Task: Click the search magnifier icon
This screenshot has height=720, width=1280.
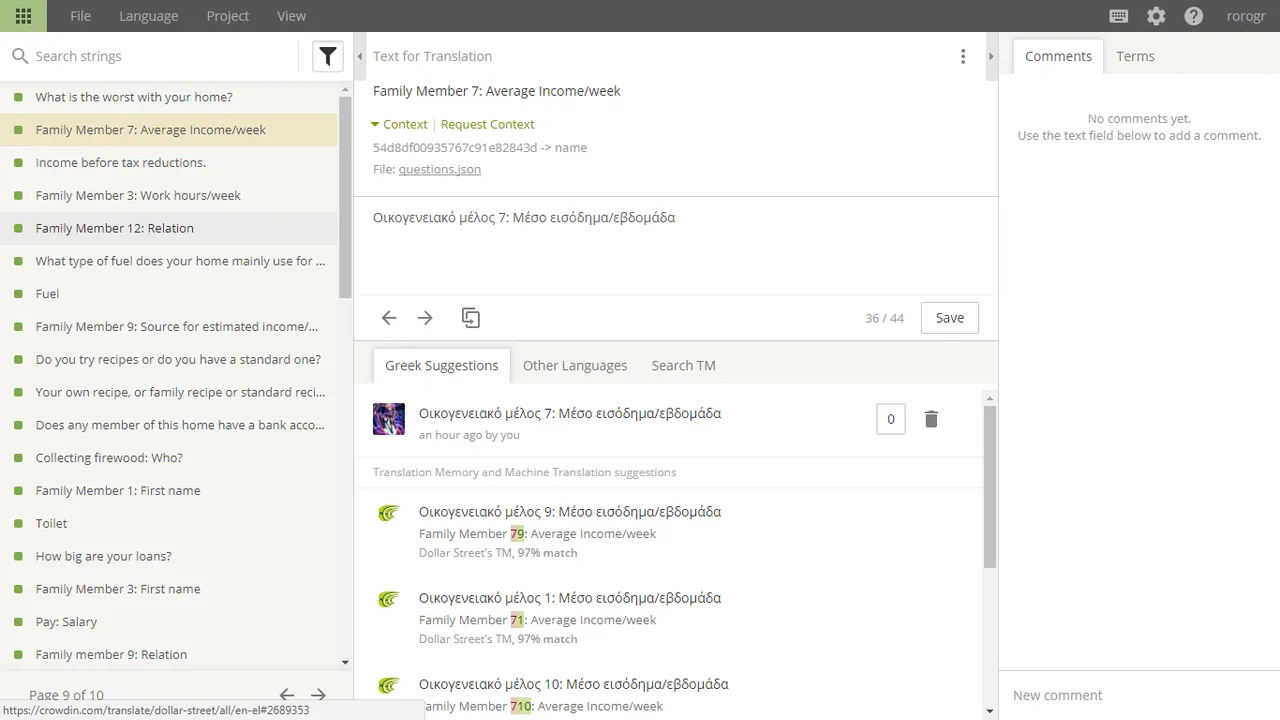Action: [x=19, y=56]
